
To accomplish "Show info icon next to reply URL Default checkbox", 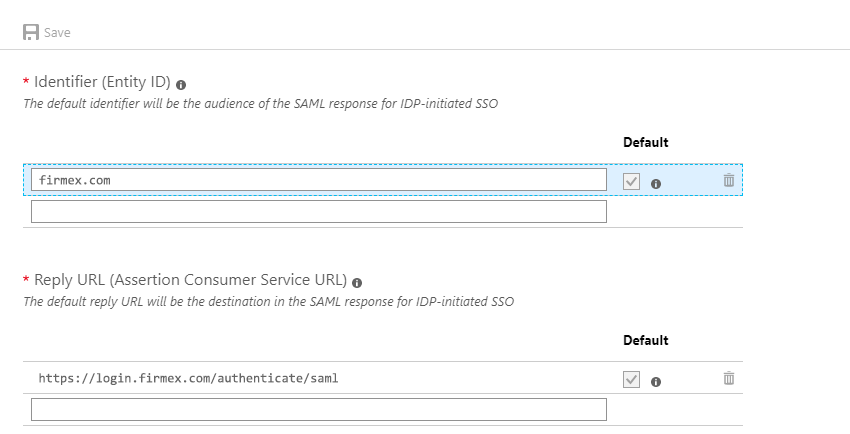I will click(656, 382).
